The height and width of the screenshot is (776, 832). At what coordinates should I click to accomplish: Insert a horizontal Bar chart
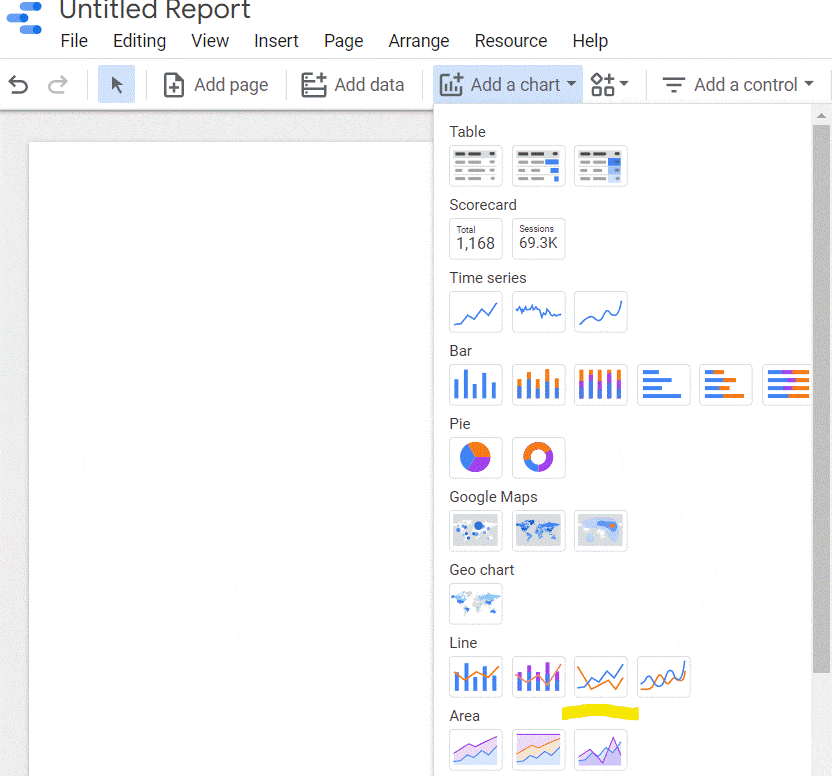pyautogui.click(x=663, y=385)
